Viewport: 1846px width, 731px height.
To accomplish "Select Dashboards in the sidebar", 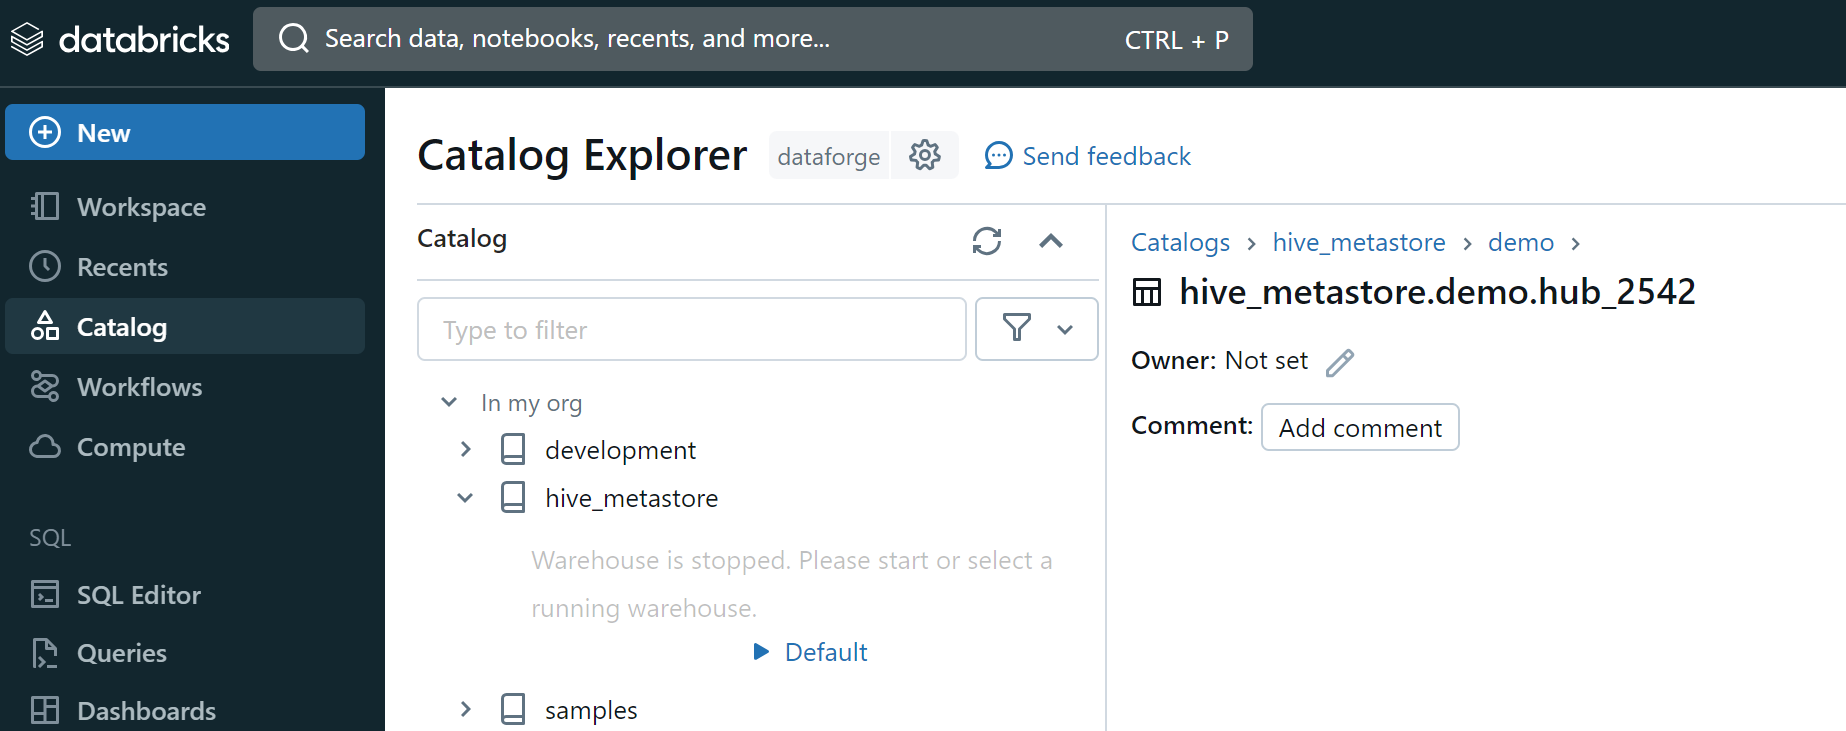I will [x=185, y=710].
